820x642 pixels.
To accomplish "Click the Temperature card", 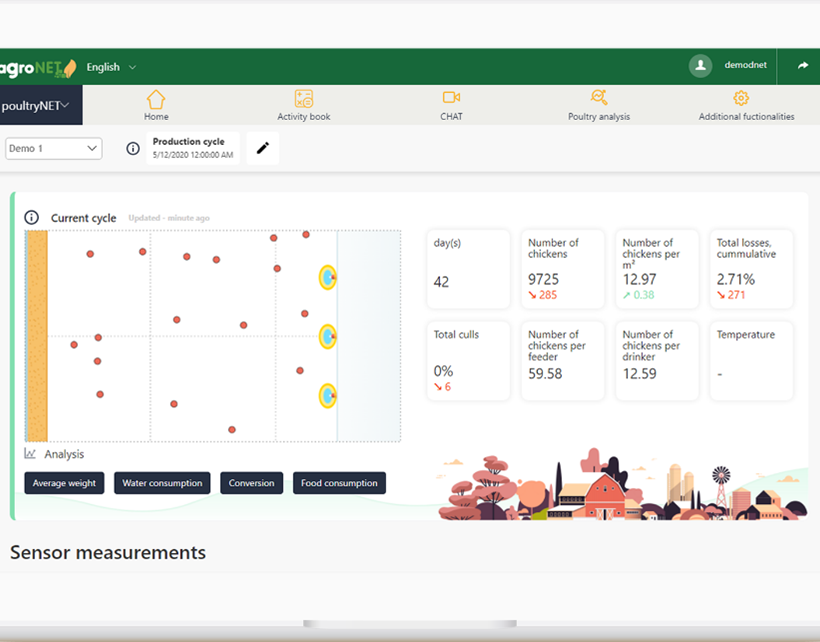I will (751, 361).
